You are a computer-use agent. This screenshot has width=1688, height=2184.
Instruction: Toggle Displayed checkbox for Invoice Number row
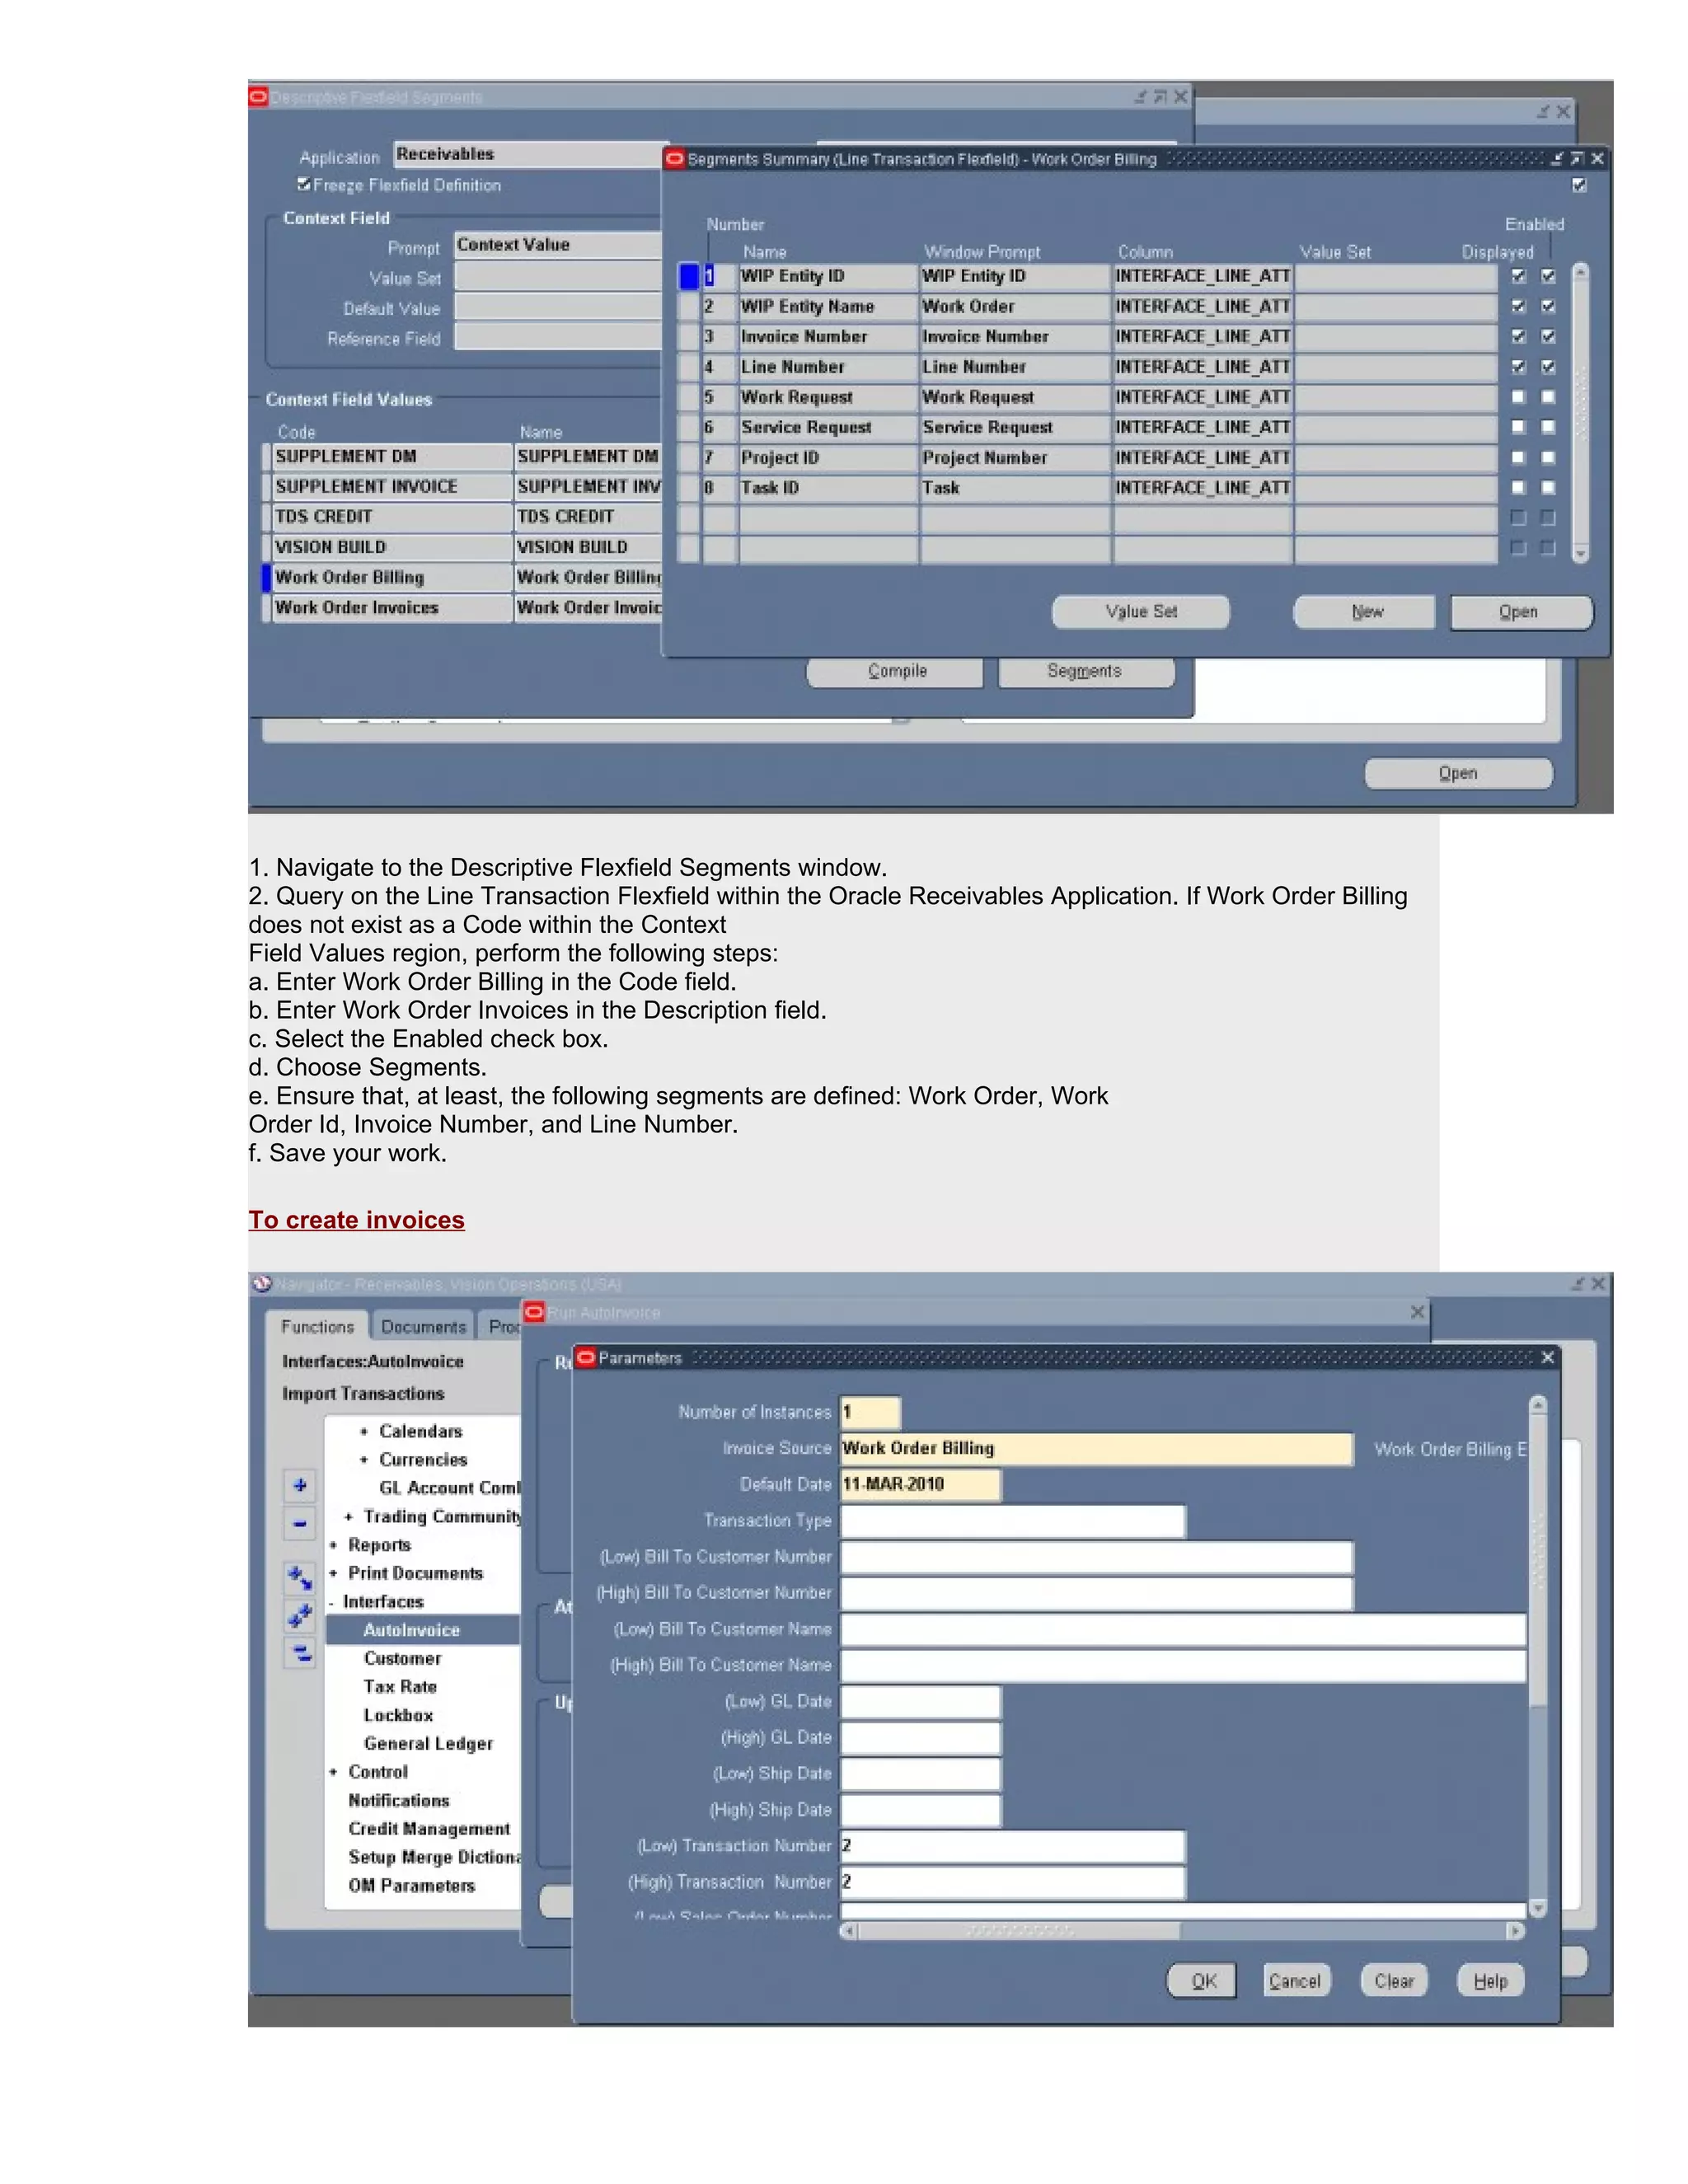1519,336
